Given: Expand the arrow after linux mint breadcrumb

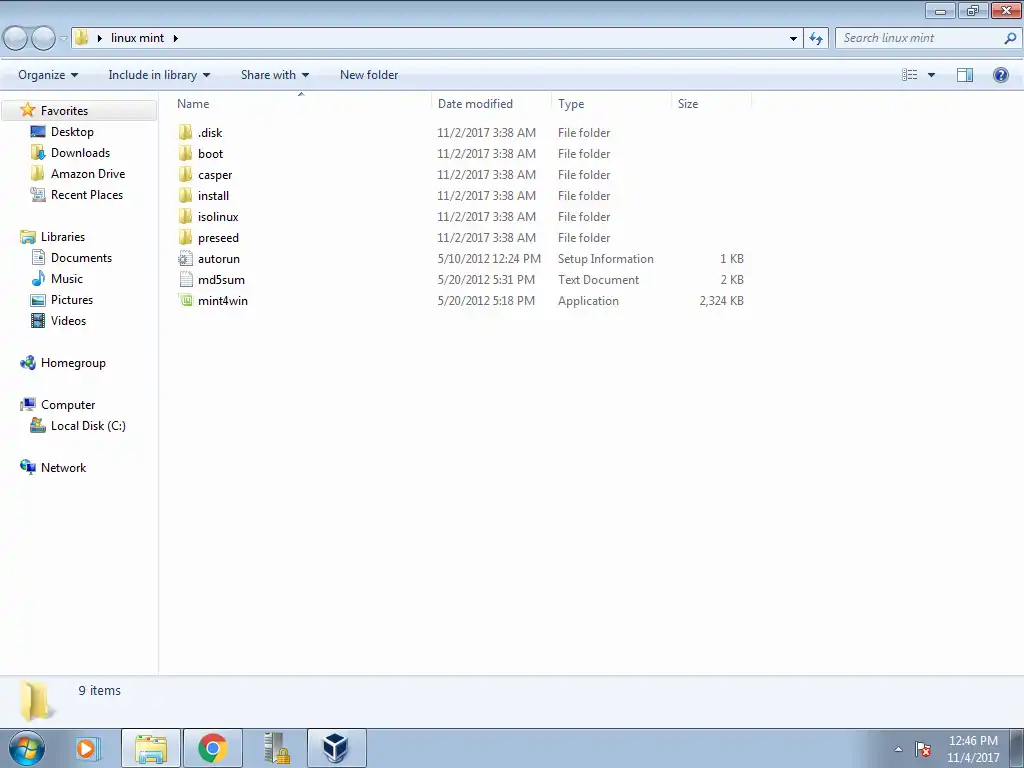Looking at the screenshot, I should pyautogui.click(x=176, y=39).
